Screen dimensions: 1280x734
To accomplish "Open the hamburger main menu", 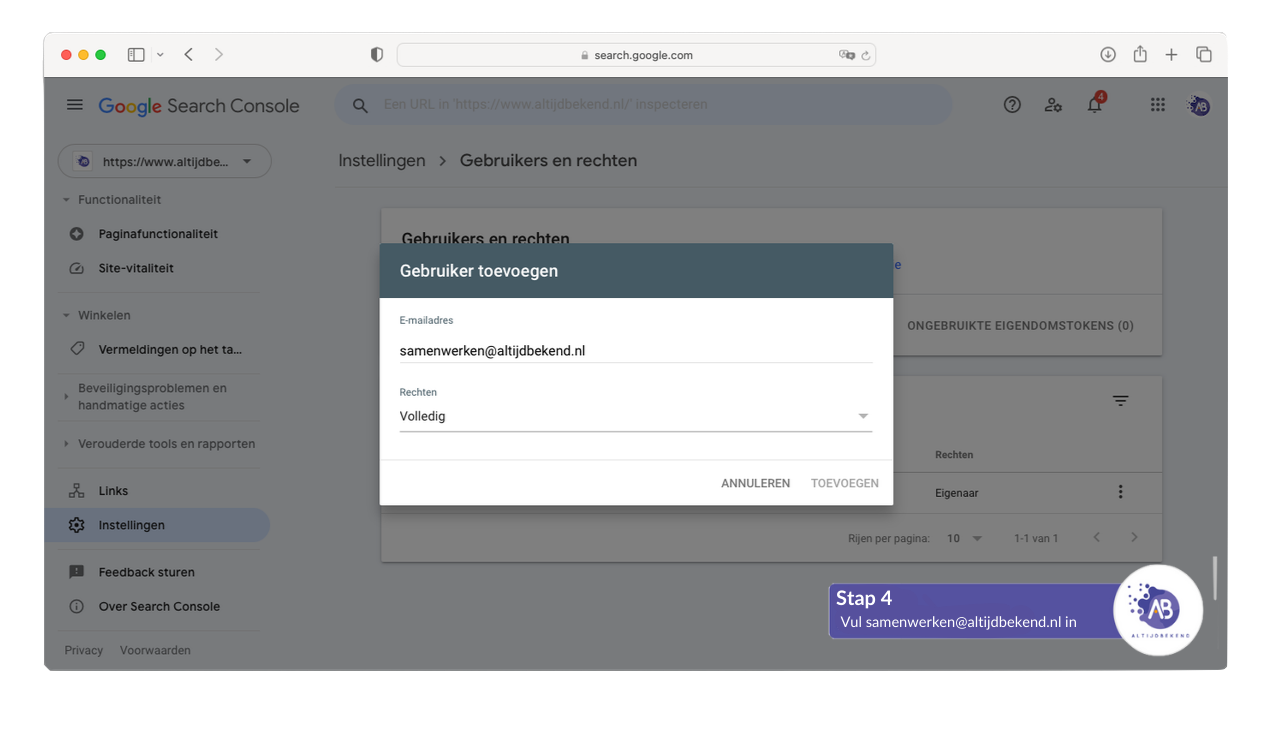I will coord(75,105).
